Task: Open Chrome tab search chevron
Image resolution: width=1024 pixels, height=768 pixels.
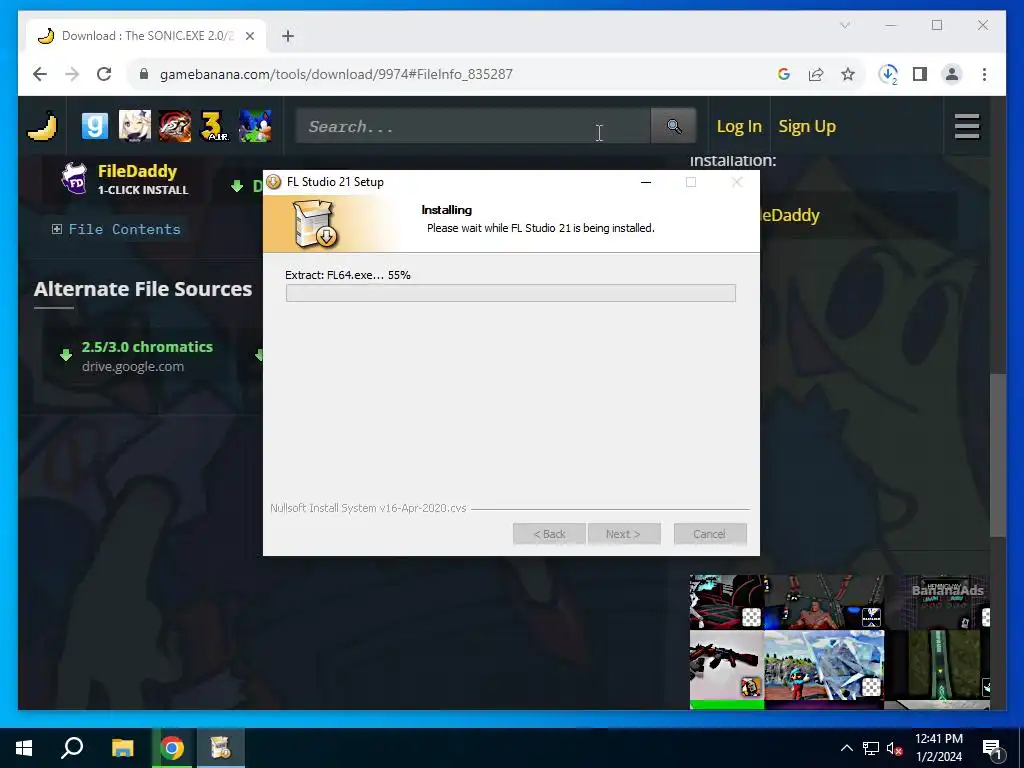Action: (844, 25)
